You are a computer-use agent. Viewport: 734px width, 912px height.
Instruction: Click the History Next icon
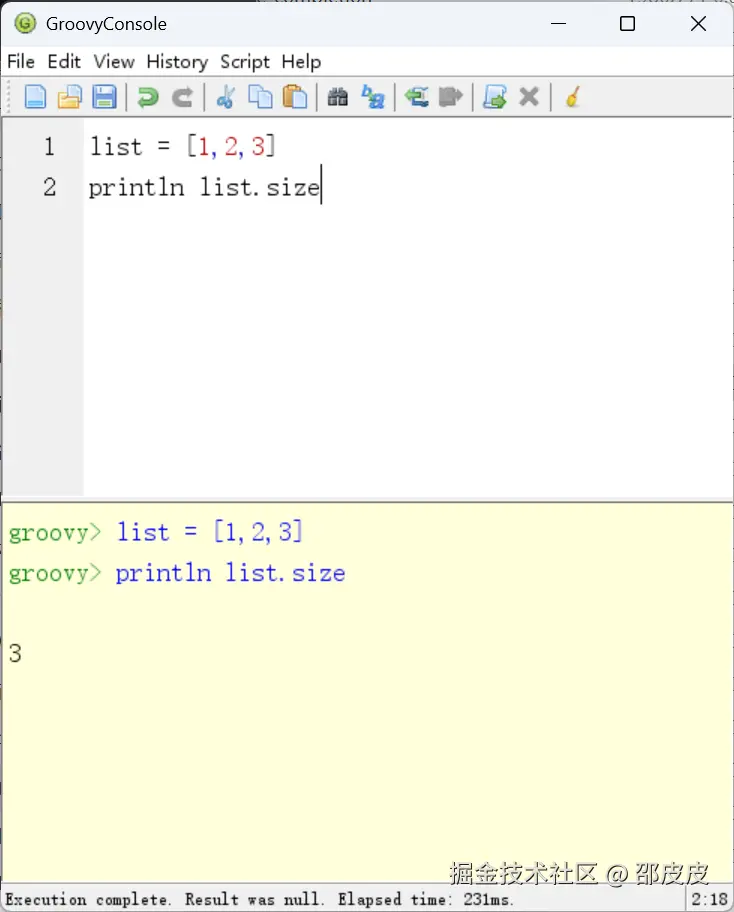[x=451, y=97]
